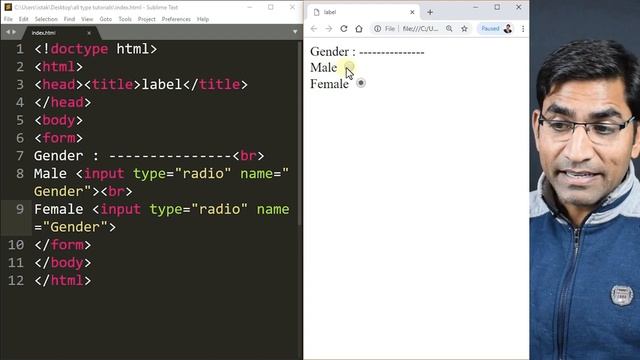Open the Project menu
The height and width of the screenshot is (360, 640).
pyautogui.click(x=147, y=19)
